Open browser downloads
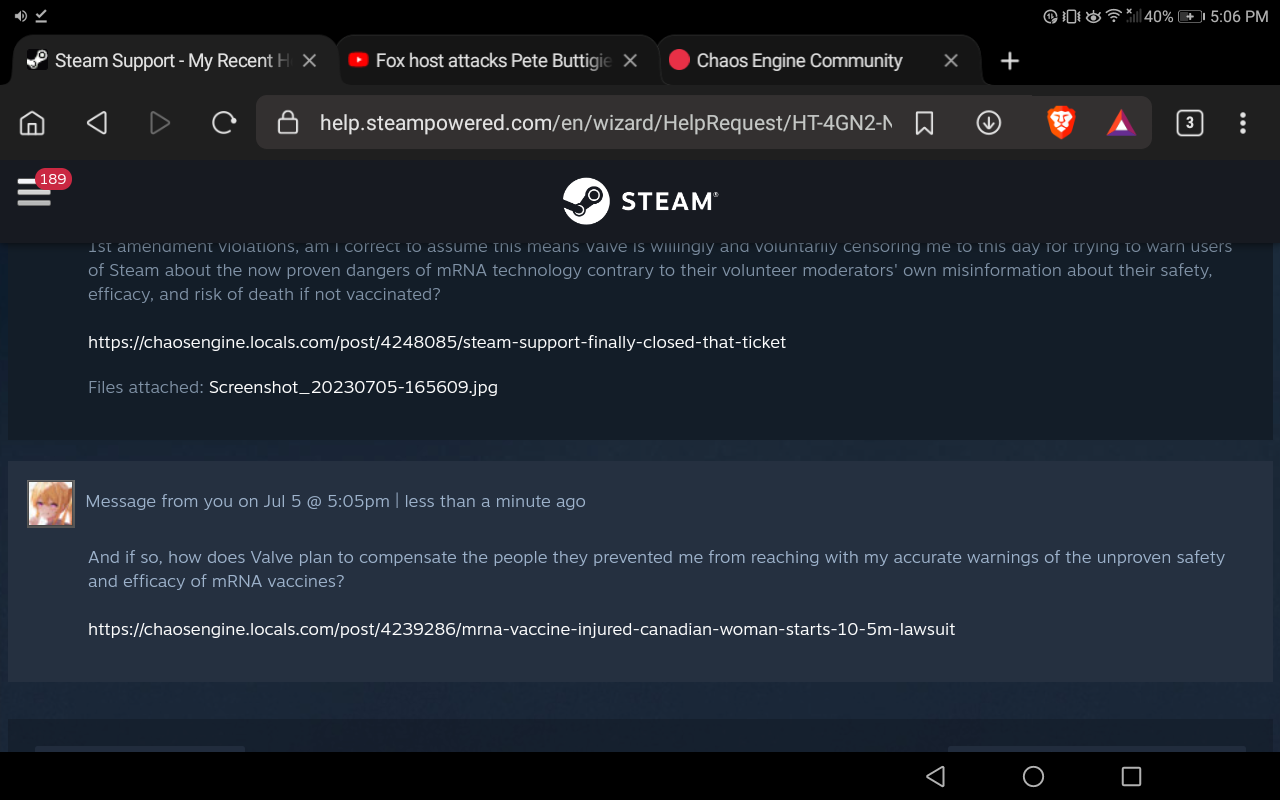 coord(989,123)
